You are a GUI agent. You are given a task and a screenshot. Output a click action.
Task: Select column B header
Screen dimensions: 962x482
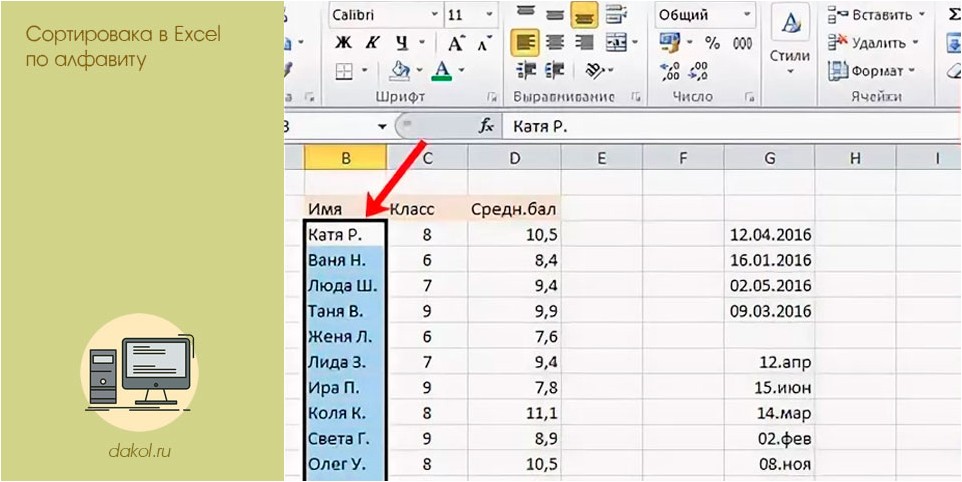[345, 158]
